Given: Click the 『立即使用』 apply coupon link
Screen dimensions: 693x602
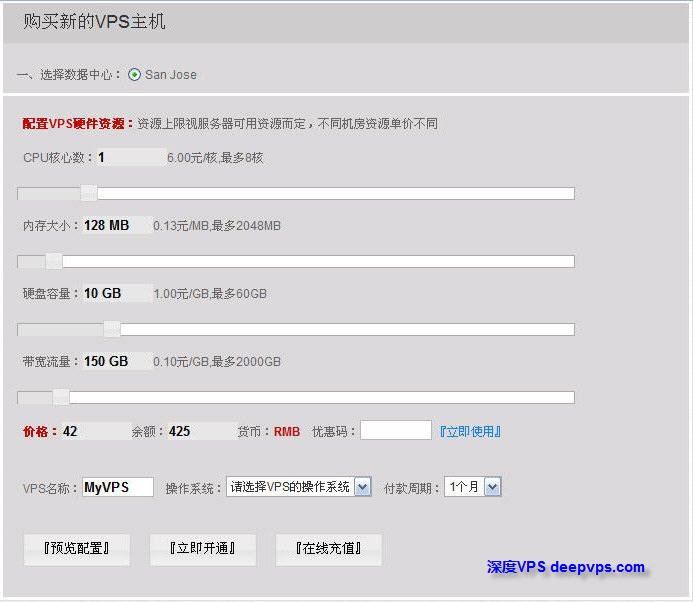Looking at the screenshot, I should pos(470,432).
